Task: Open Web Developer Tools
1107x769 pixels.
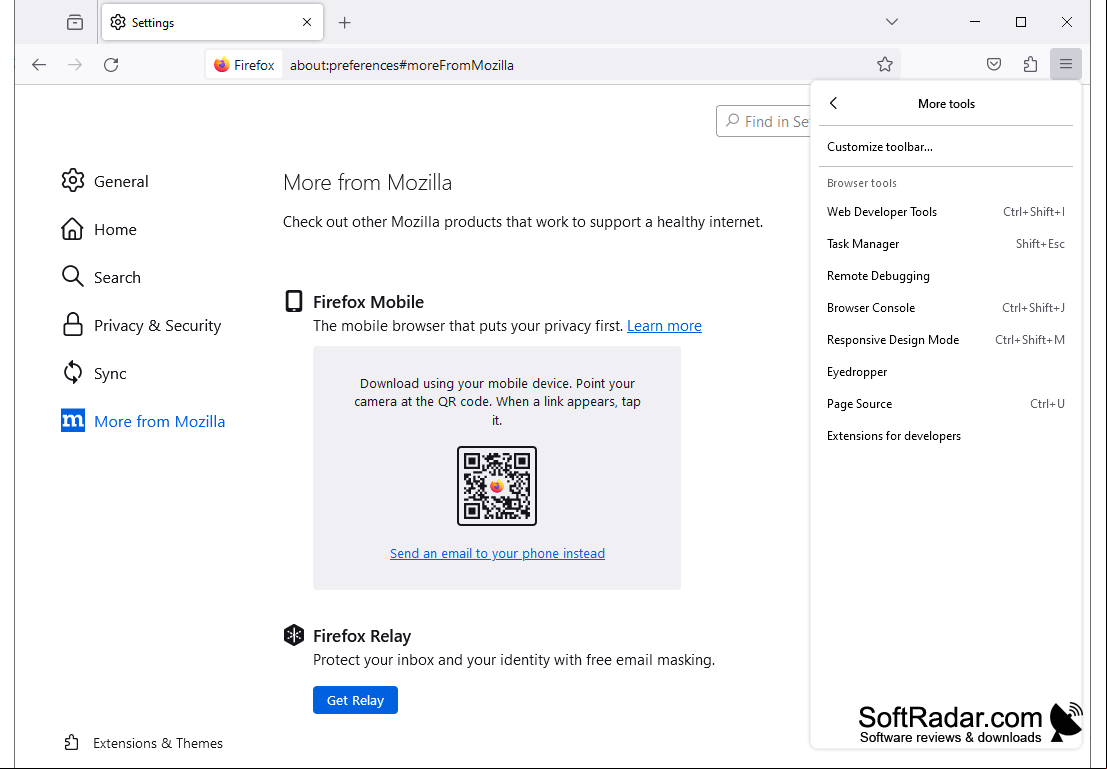Action: pos(946,212)
